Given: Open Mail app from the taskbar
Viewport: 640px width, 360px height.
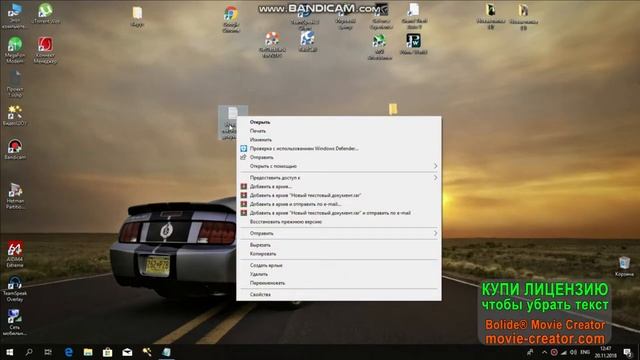Looking at the screenshot, I should [x=127, y=352].
